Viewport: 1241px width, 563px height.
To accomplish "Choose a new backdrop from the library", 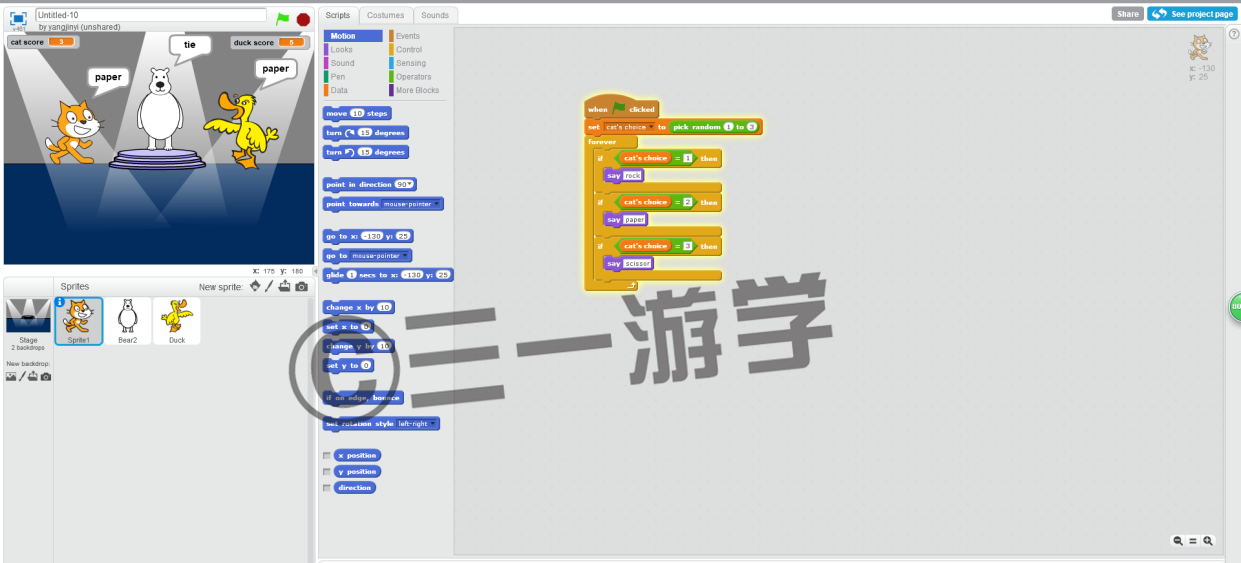I will [11, 376].
